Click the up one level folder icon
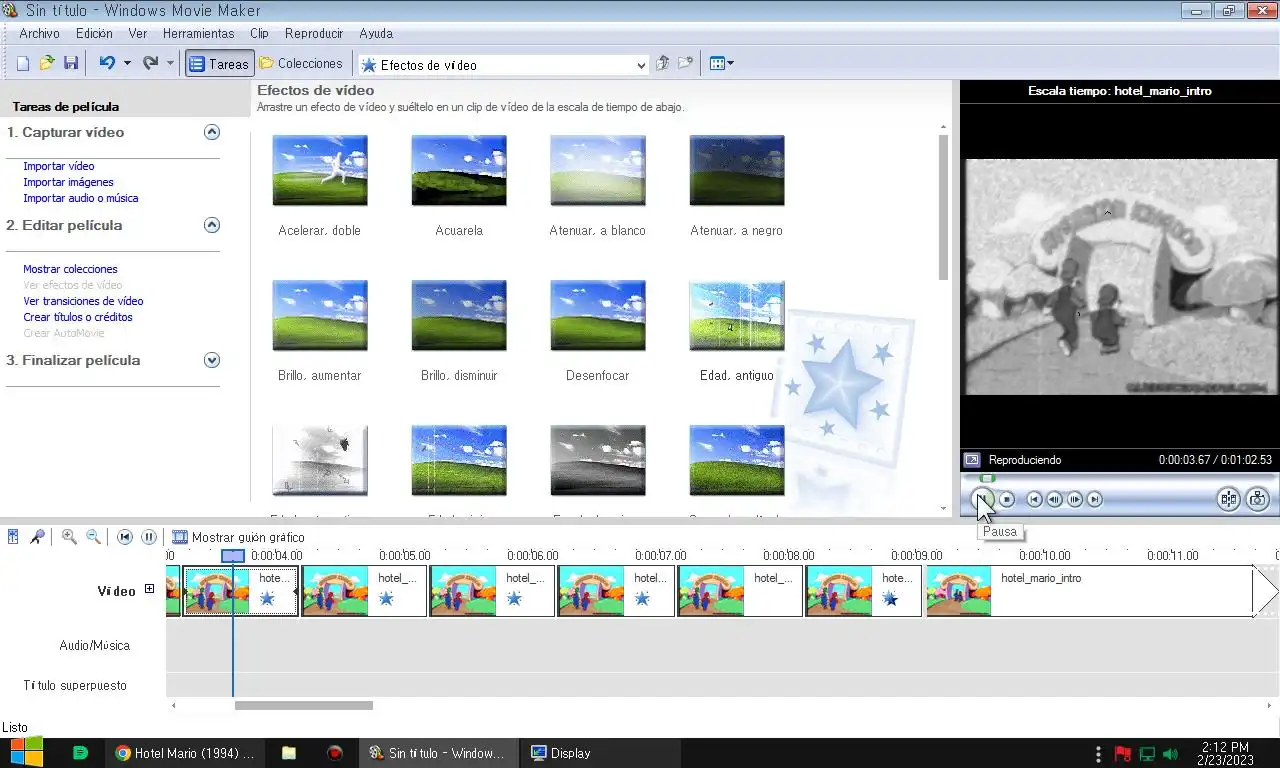This screenshot has height=768, width=1280. pos(662,63)
